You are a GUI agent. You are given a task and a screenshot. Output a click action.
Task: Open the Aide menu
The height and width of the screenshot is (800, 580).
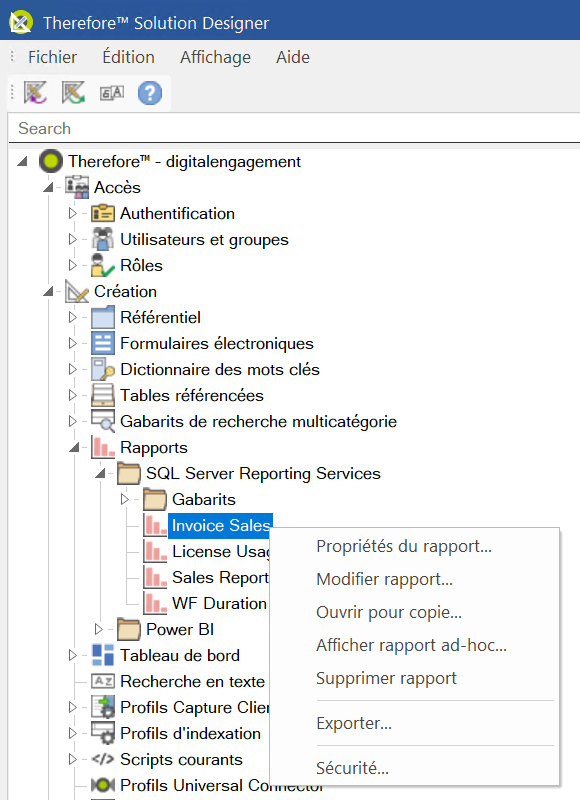293,57
